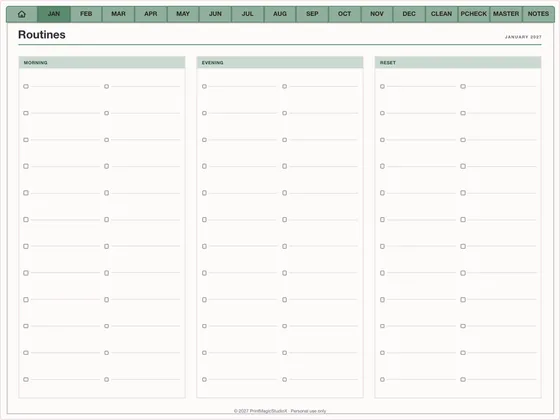Tick first checkbox in Evening right column

click(x=285, y=86)
